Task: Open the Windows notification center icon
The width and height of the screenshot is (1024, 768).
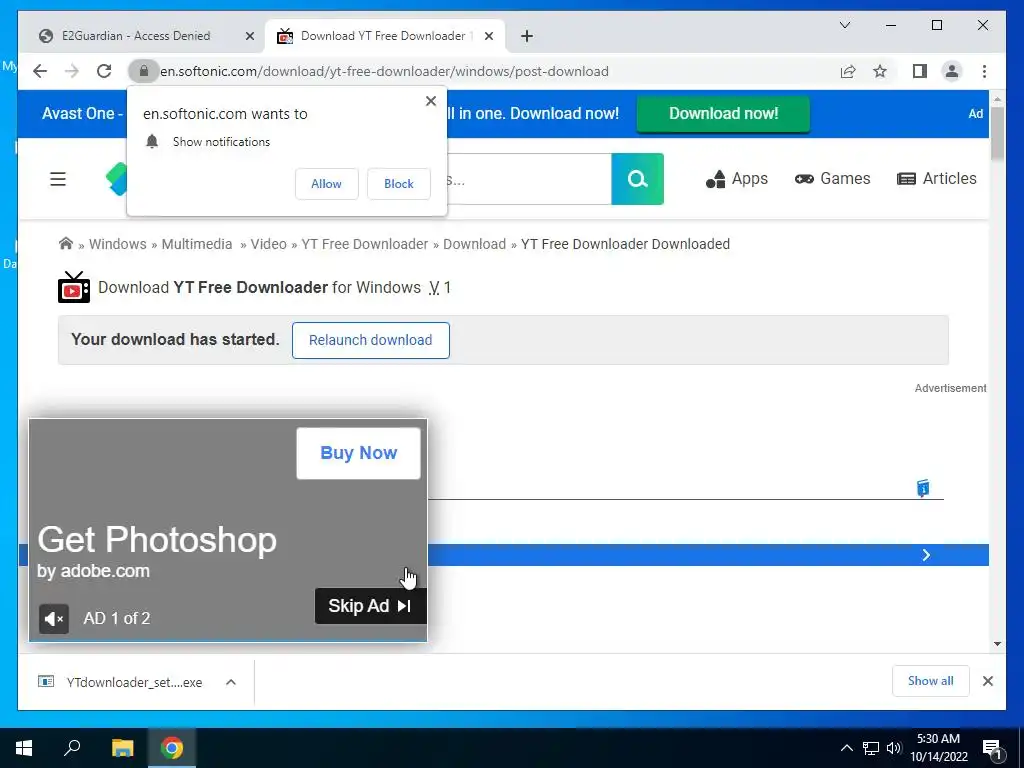Action: [992, 748]
